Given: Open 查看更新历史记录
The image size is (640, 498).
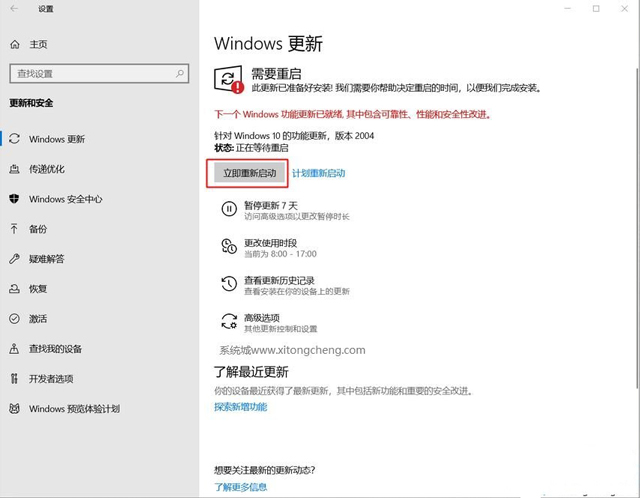Looking at the screenshot, I should [x=279, y=280].
